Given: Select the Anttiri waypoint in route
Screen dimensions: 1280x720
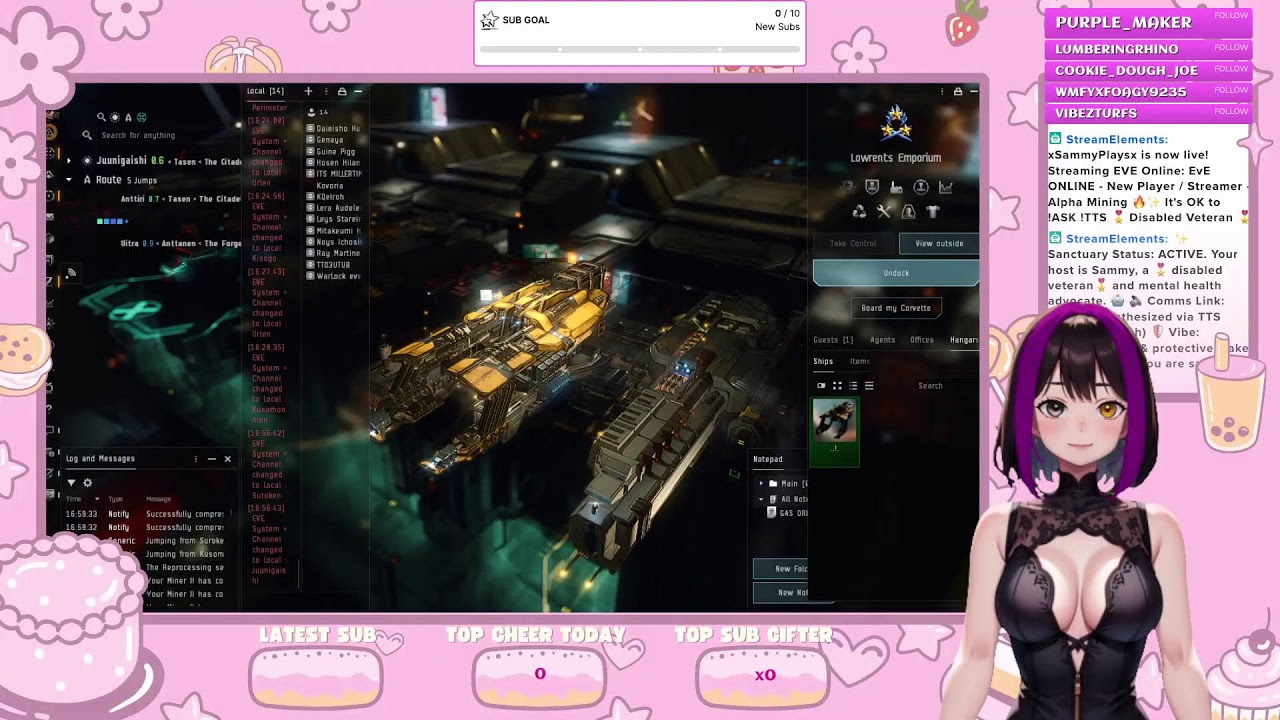Looking at the screenshot, I should [180, 199].
